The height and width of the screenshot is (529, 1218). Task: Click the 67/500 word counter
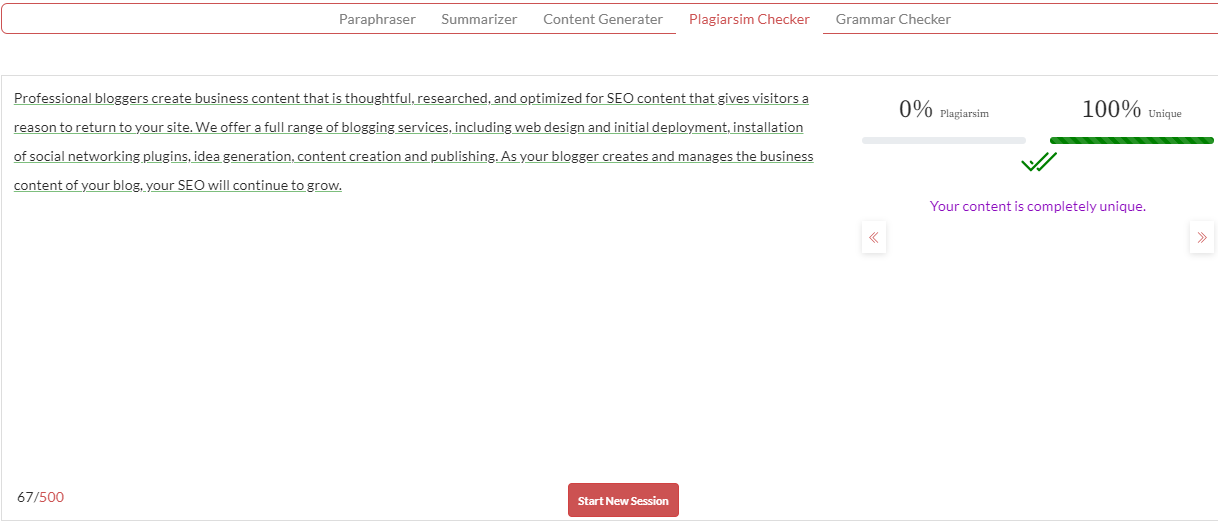pyautogui.click(x=40, y=497)
